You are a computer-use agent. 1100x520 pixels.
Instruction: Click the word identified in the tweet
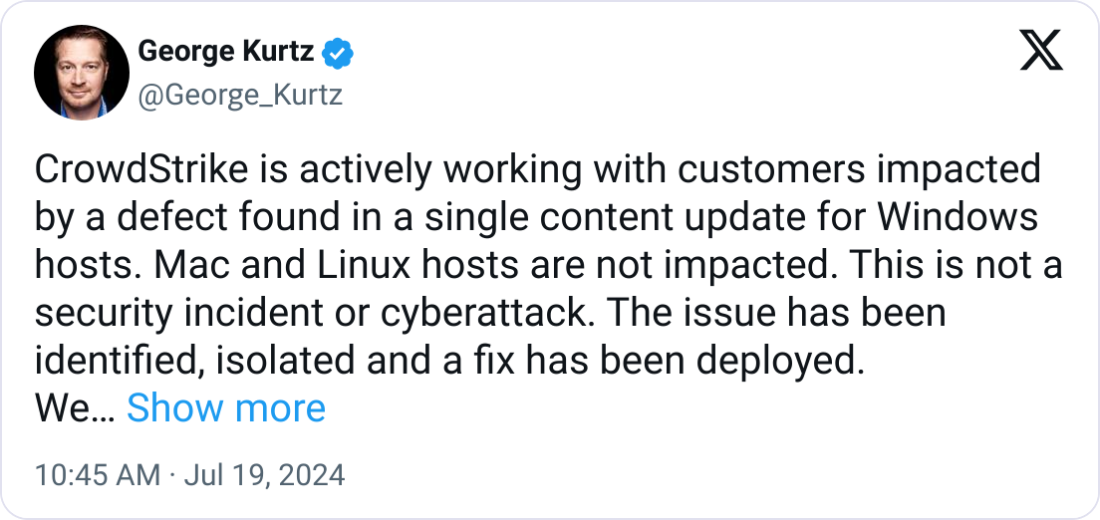pos(120,361)
